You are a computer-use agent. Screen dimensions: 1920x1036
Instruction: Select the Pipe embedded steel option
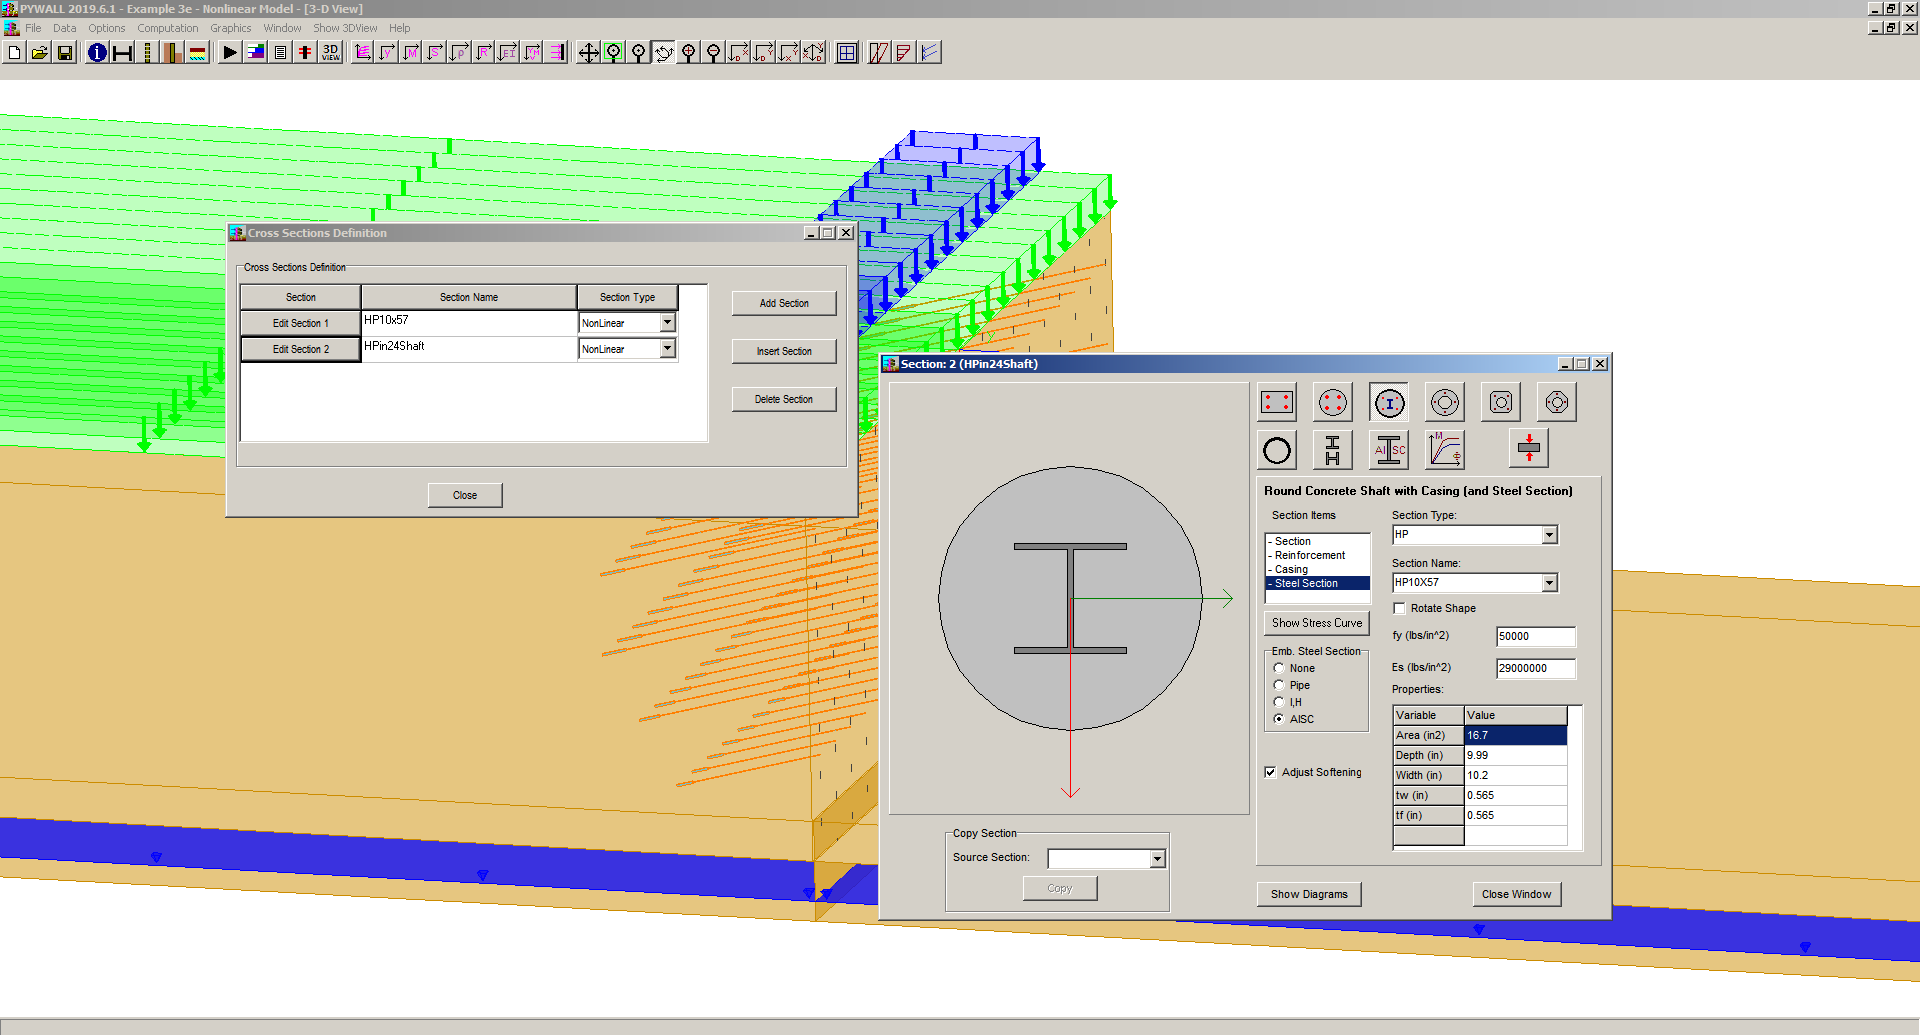pyautogui.click(x=1279, y=686)
